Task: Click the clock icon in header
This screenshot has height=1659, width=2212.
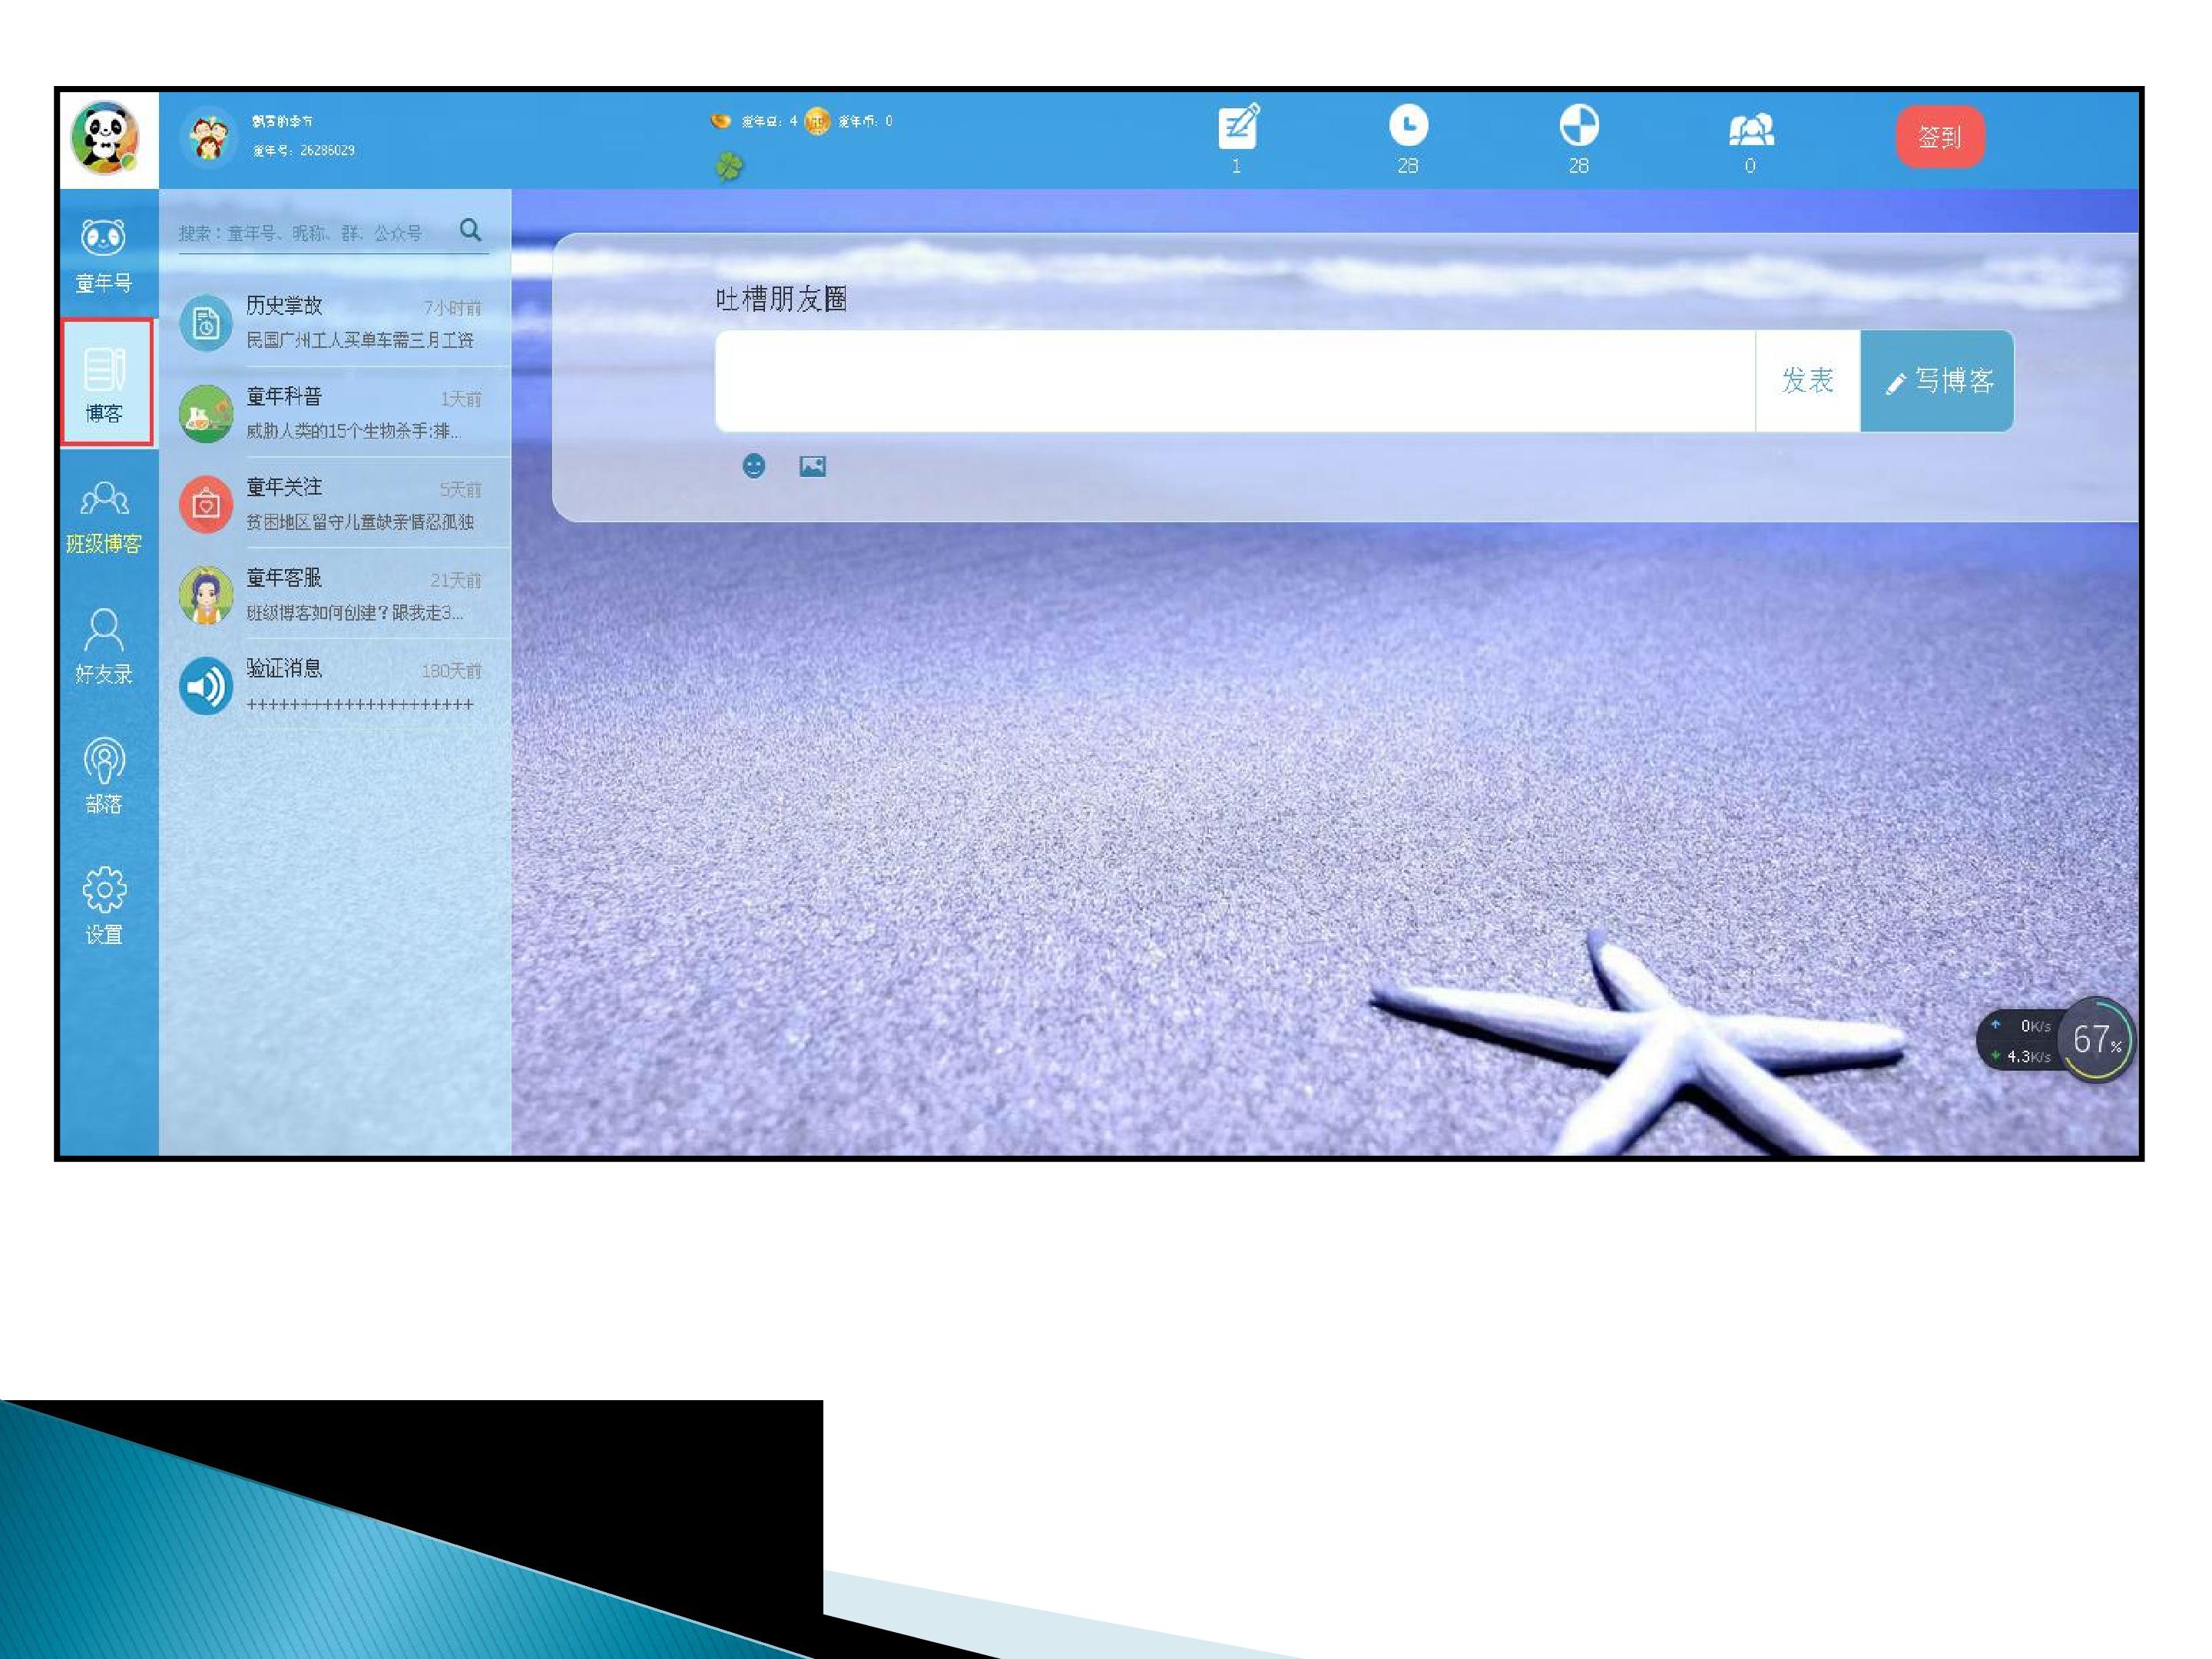Action: click(1408, 125)
